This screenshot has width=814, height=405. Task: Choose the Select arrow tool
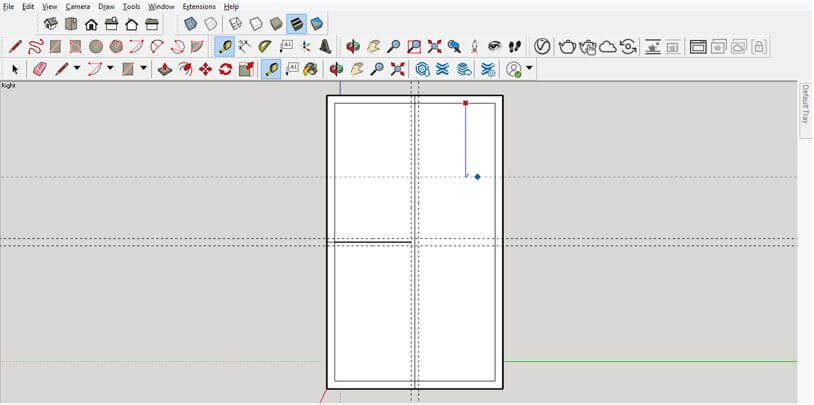click(15, 69)
